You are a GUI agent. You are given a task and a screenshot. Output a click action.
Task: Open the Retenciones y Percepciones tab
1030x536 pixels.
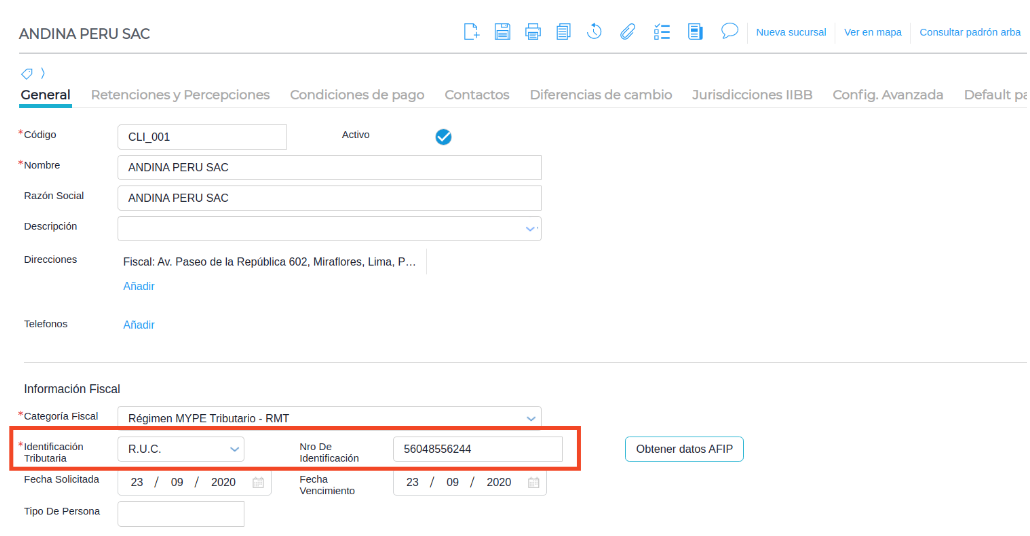click(180, 95)
